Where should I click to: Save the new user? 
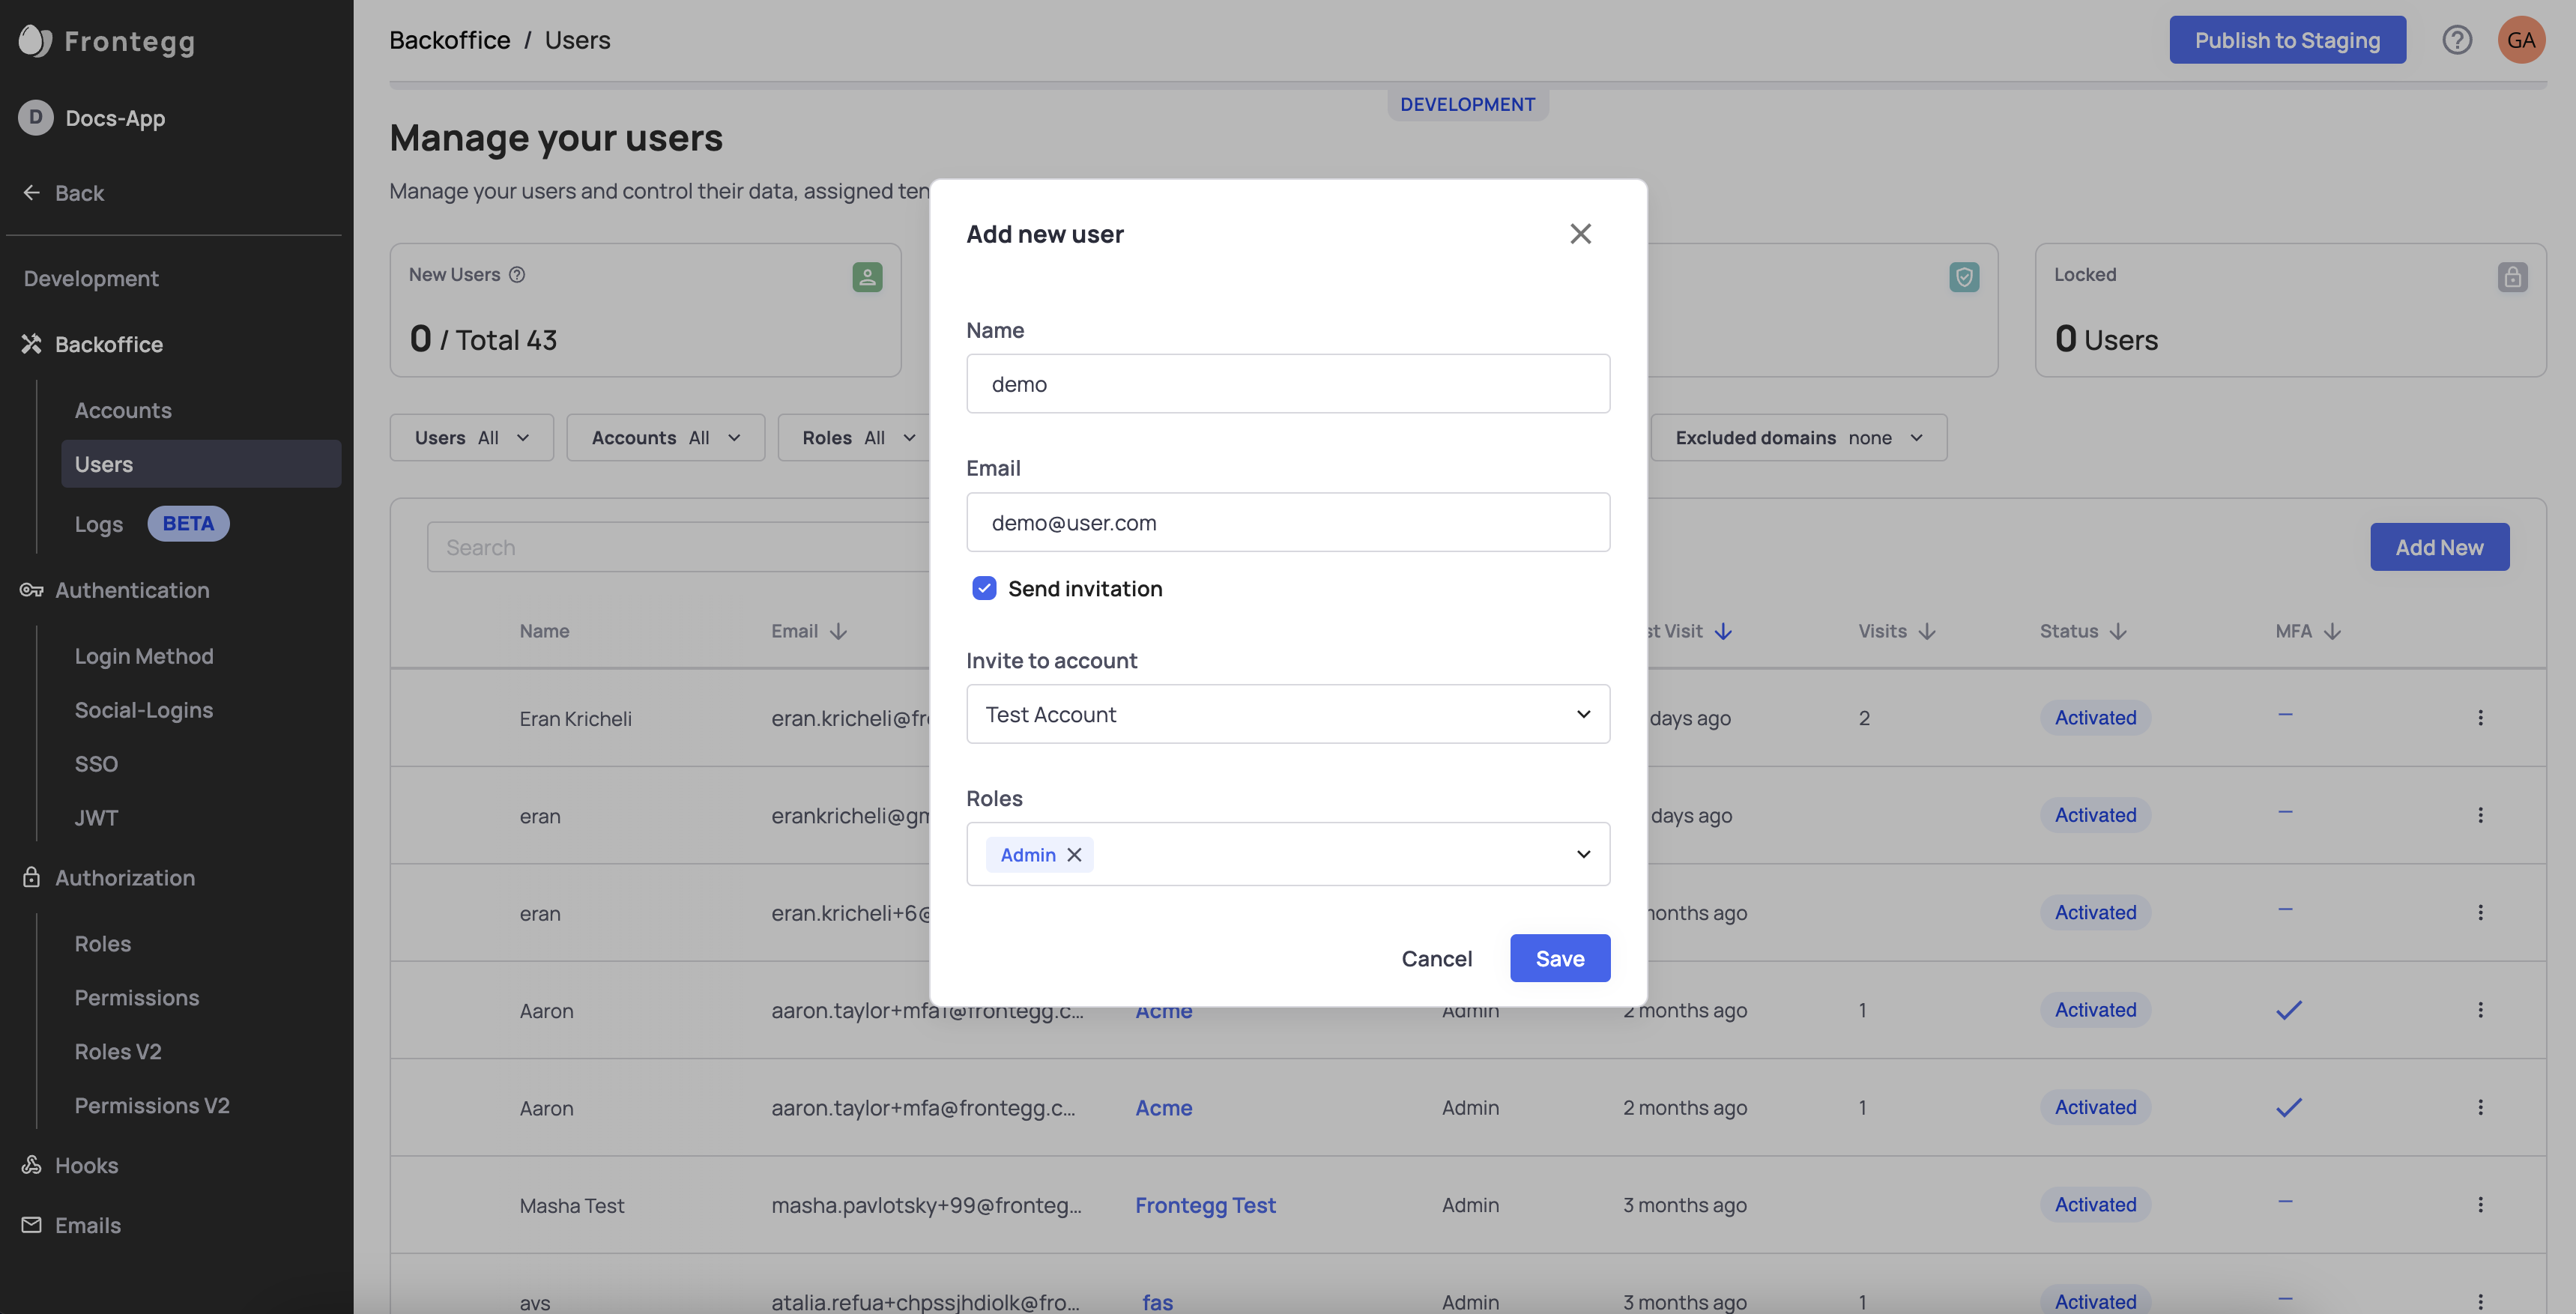click(x=1559, y=959)
